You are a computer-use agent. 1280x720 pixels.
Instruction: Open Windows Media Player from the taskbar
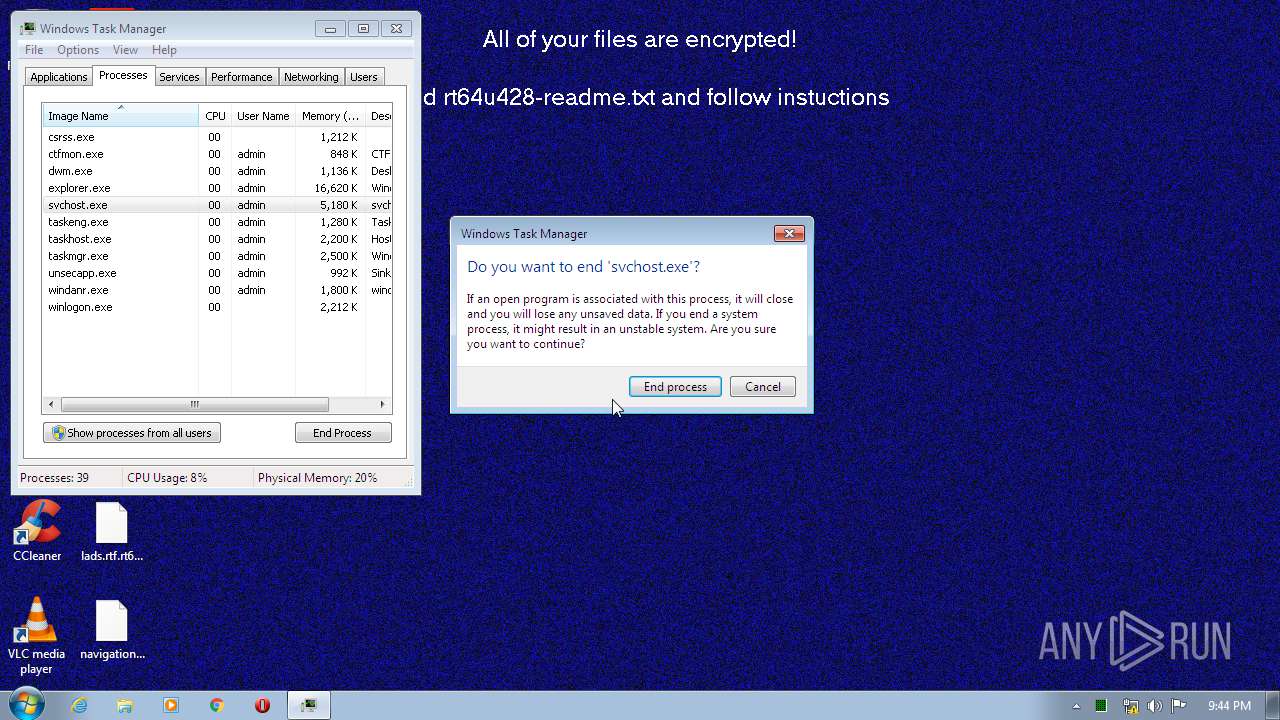click(171, 705)
